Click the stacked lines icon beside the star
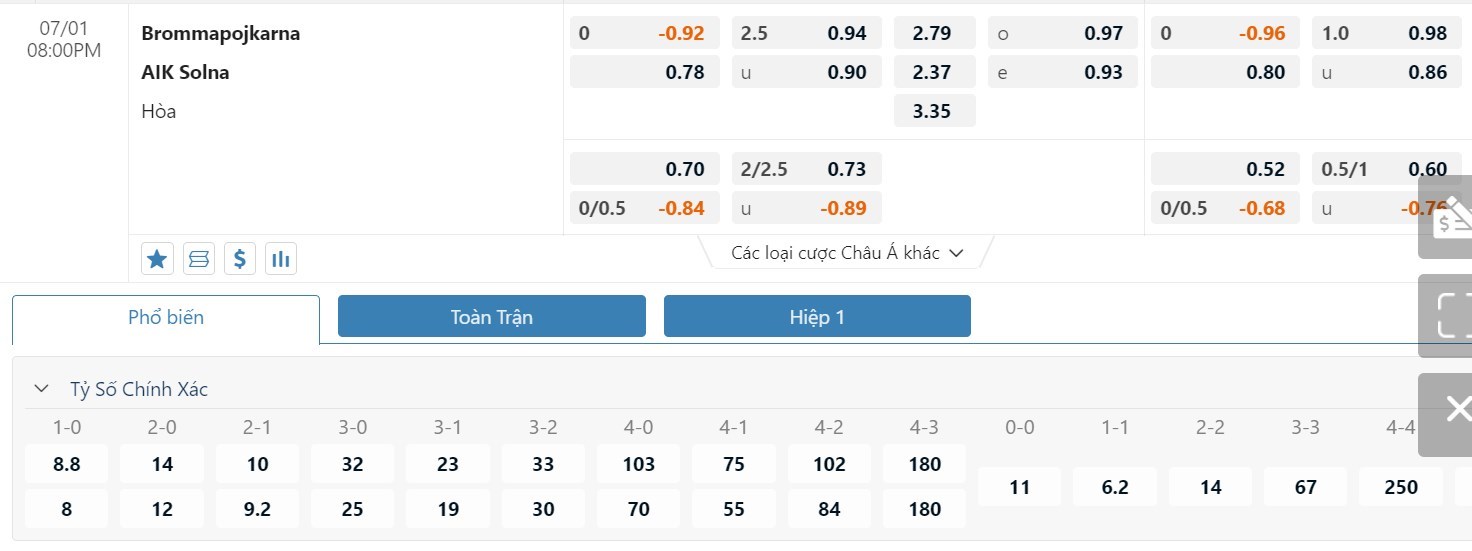 pos(199,259)
